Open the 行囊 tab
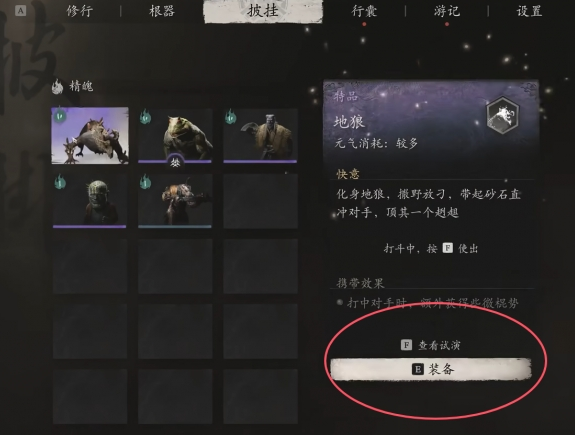The width and height of the screenshot is (575, 435). 364,11
